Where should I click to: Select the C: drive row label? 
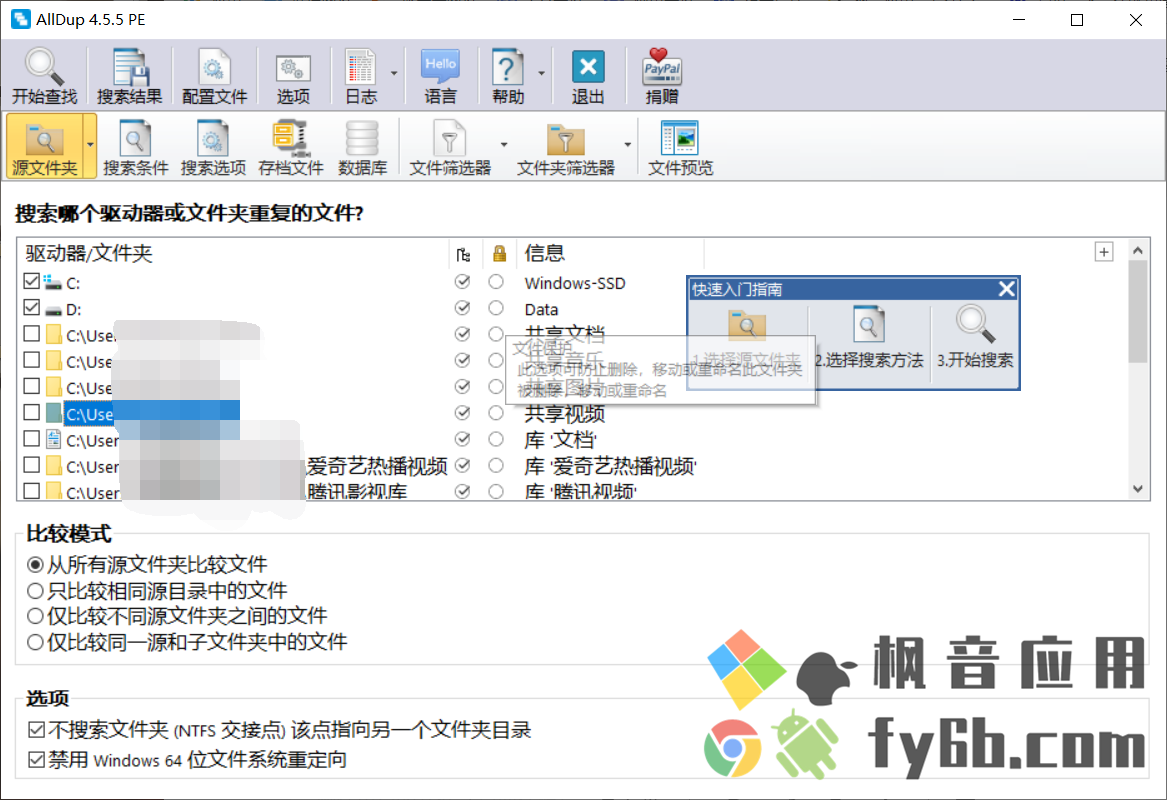click(x=73, y=283)
